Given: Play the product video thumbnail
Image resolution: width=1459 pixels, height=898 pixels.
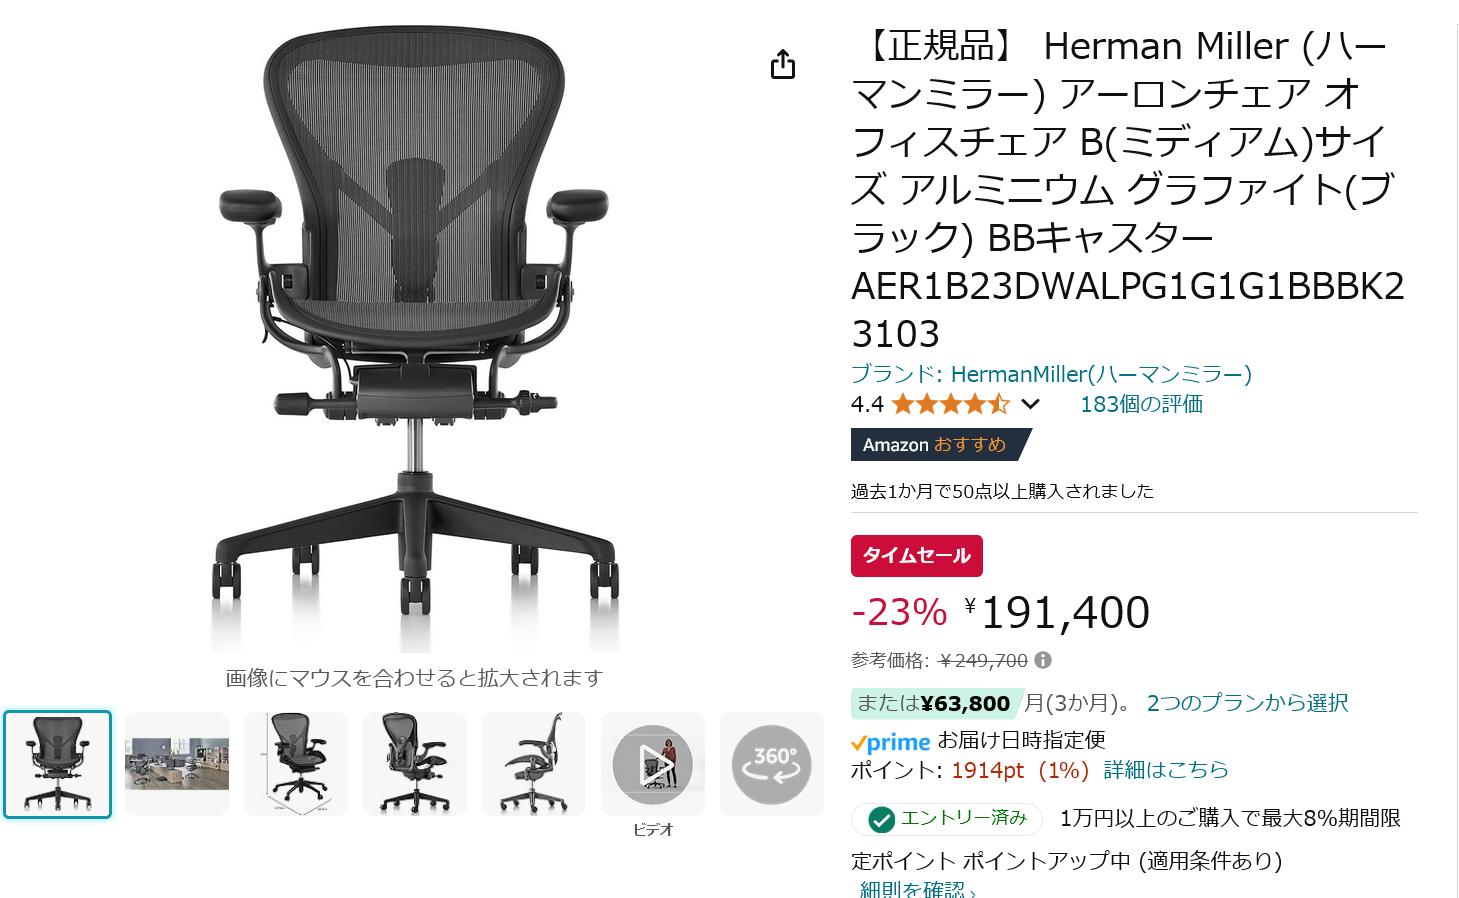Looking at the screenshot, I should [x=653, y=765].
